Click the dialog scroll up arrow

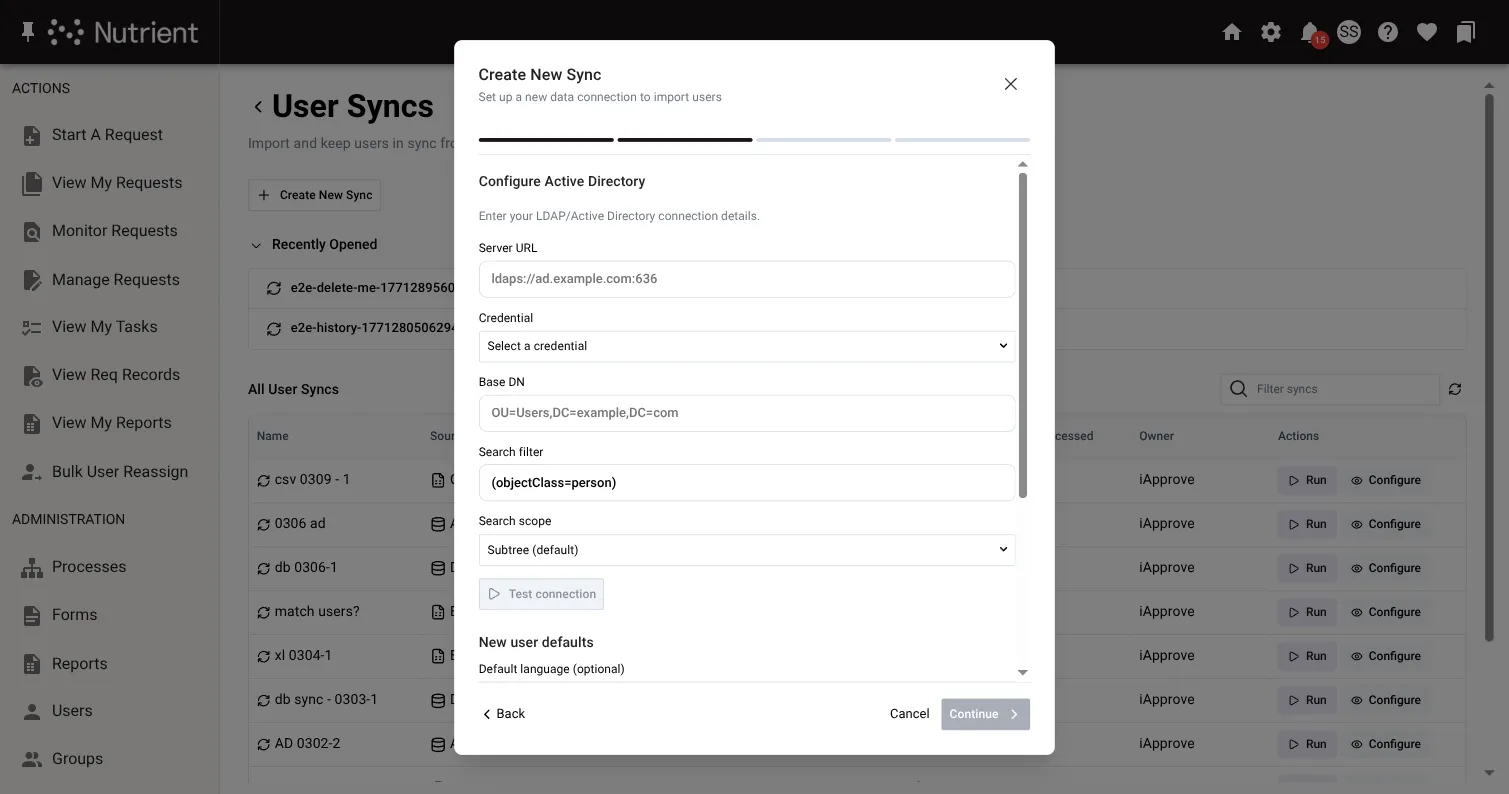[x=1022, y=164]
